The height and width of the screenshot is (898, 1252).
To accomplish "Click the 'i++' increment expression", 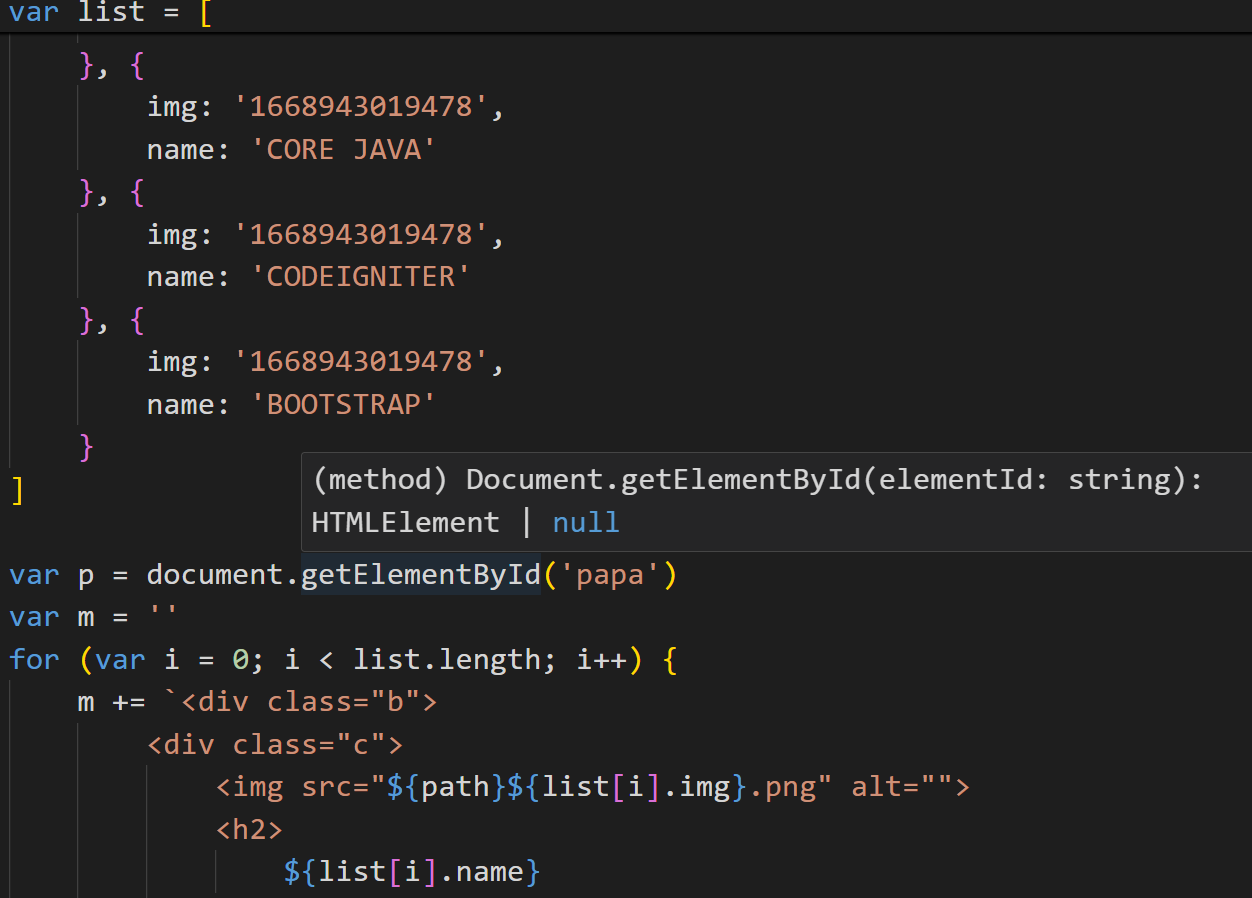I will tap(601, 660).
